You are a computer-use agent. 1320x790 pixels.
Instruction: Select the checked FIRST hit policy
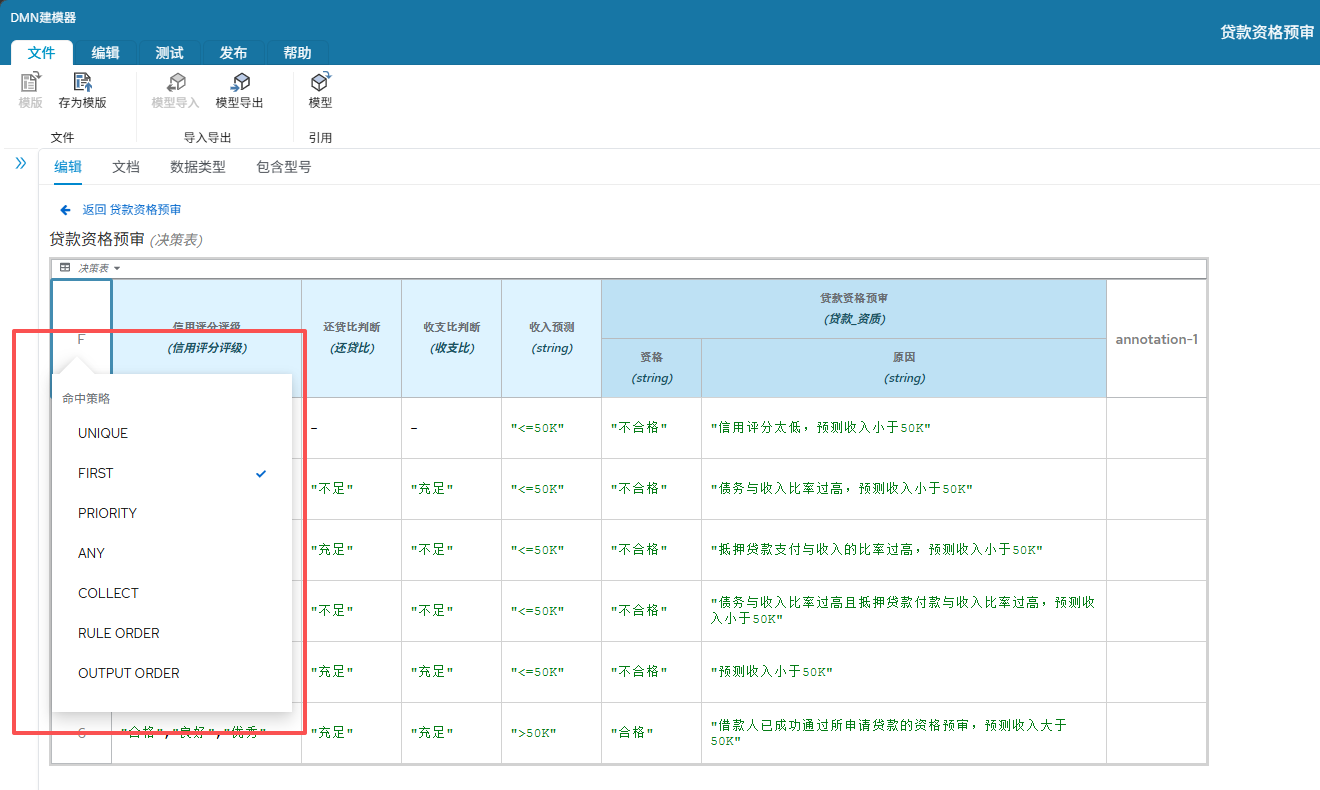pos(96,473)
